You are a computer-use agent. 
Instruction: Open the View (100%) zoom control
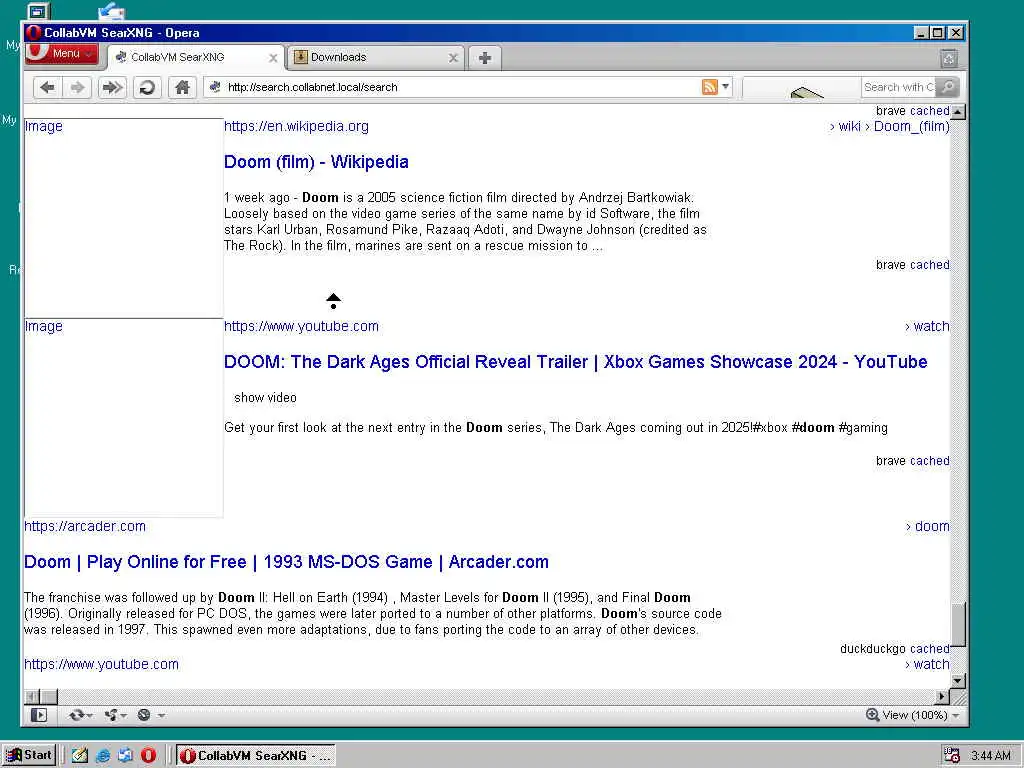pyautogui.click(x=912, y=715)
